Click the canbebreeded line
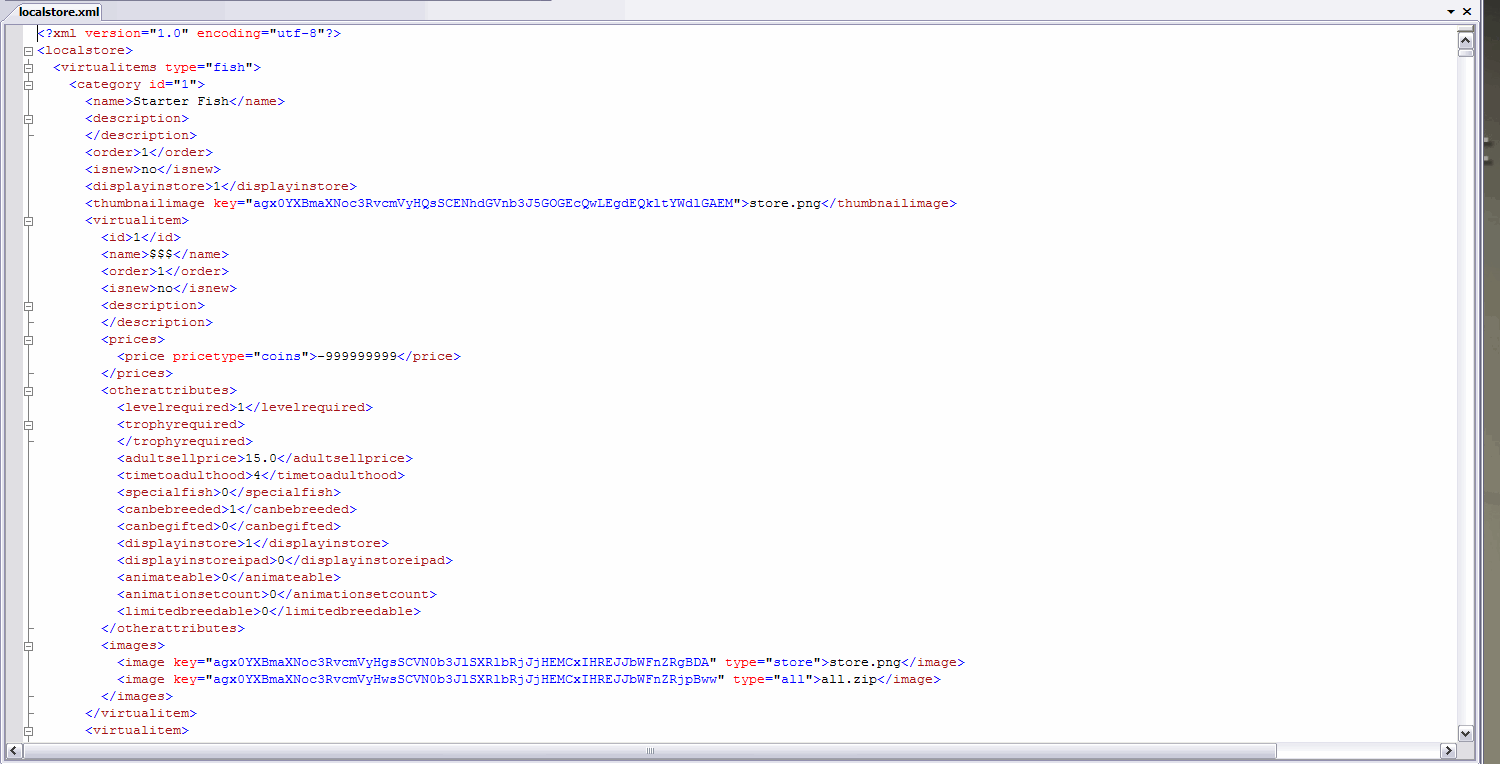The width and height of the screenshot is (1500, 764). (x=237, y=509)
